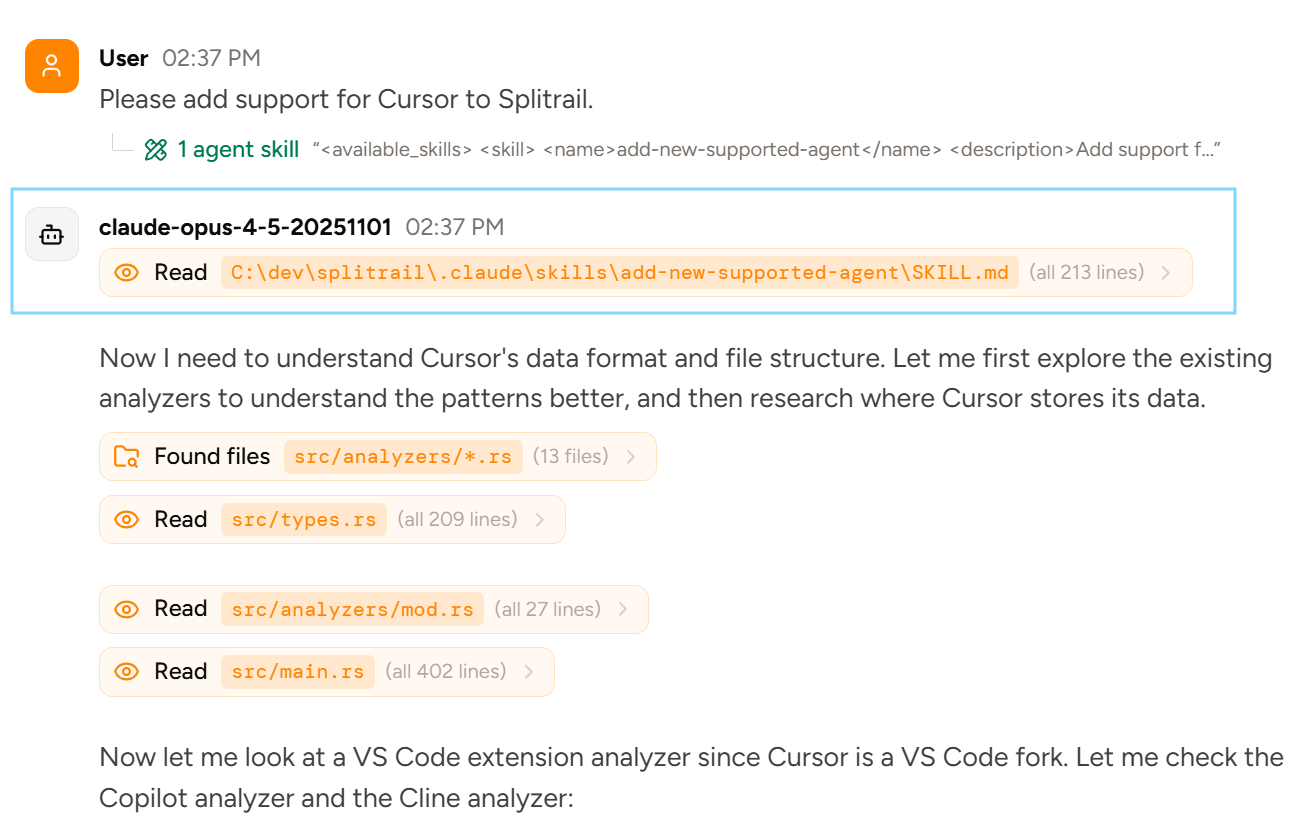This screenshot has width=1303, height=825.
Task: Expand the SKILL.md read chevron
Action: (1166, 273)
